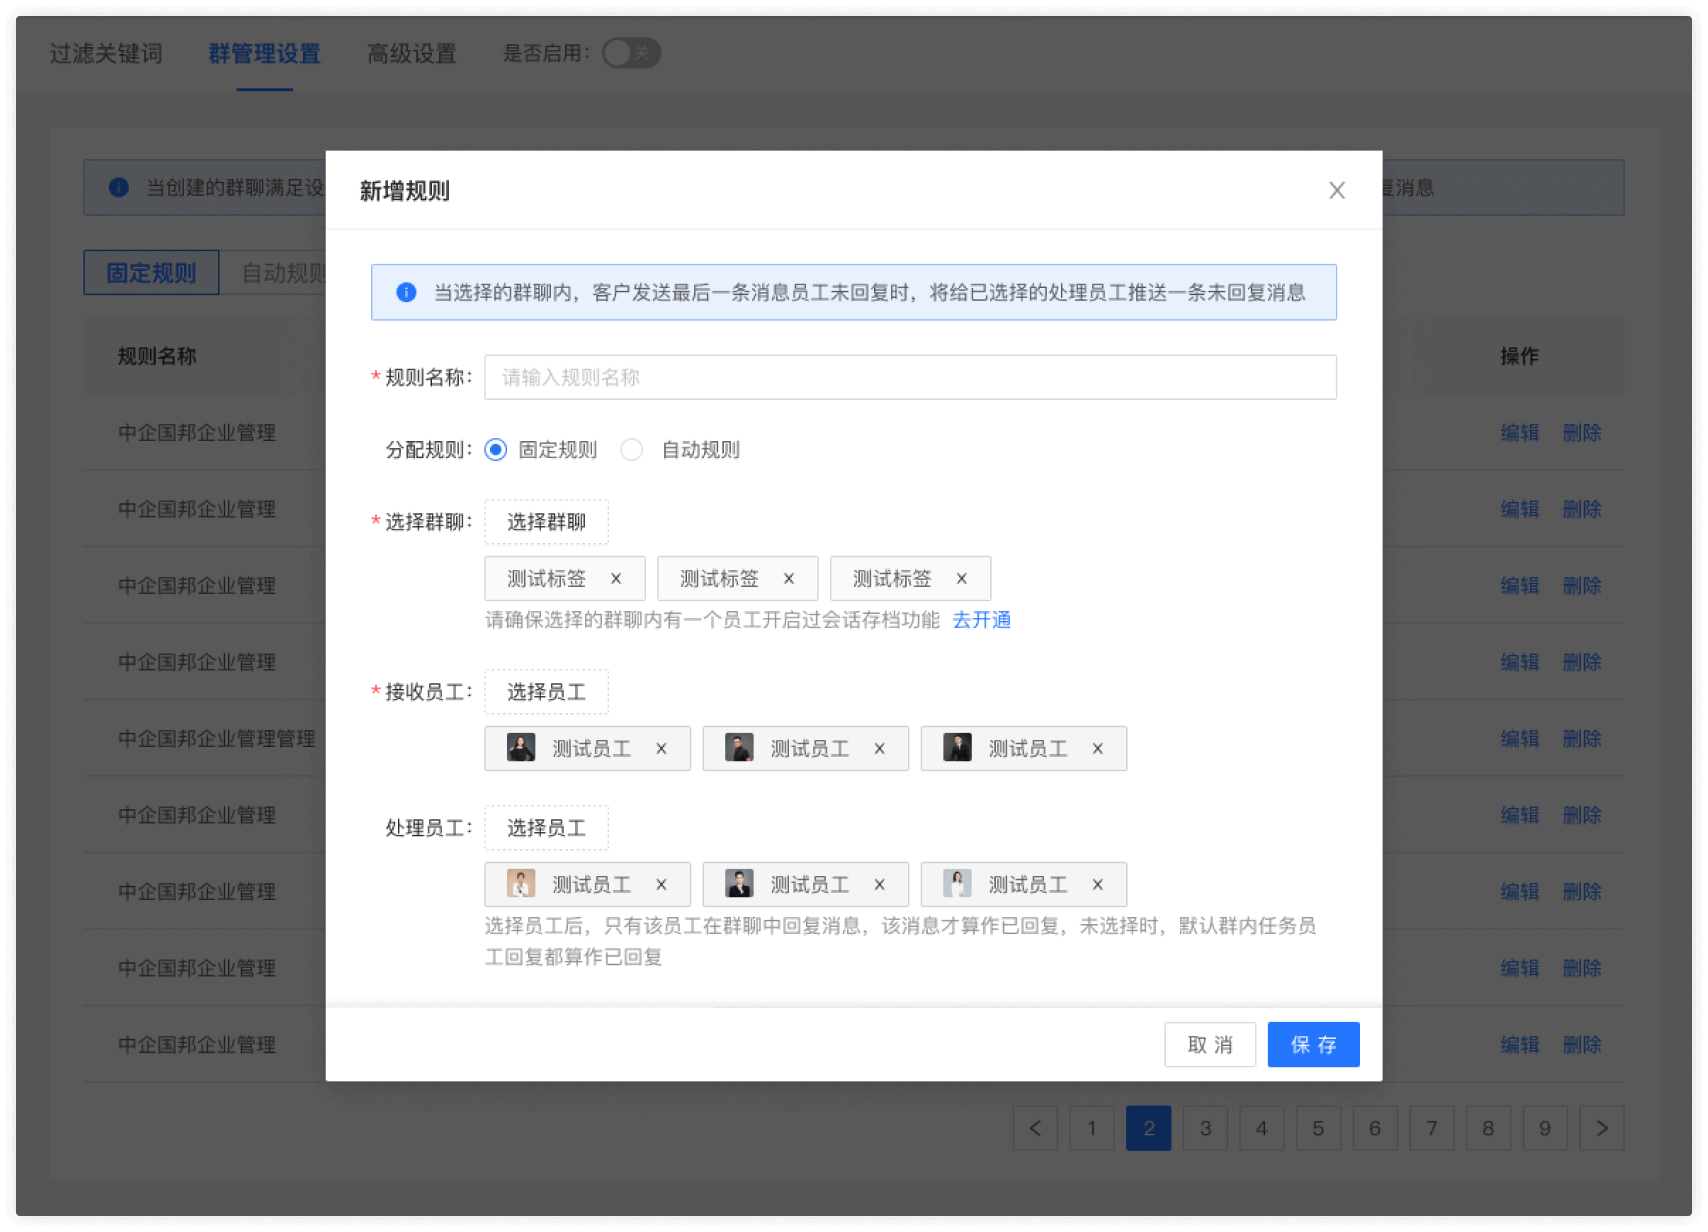1708x1232 pixels.
Task: Select the 固定规则 radio option
Action: point(496,450)
